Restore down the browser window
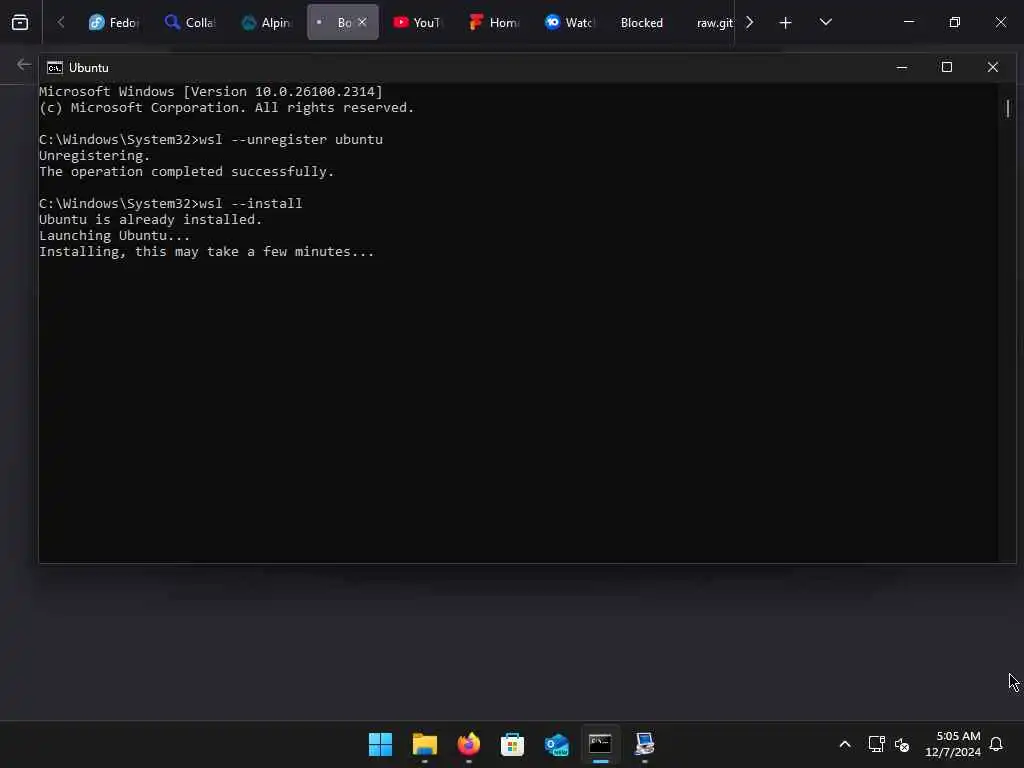Screen dimensions: 1024x768 click(955, 22)
